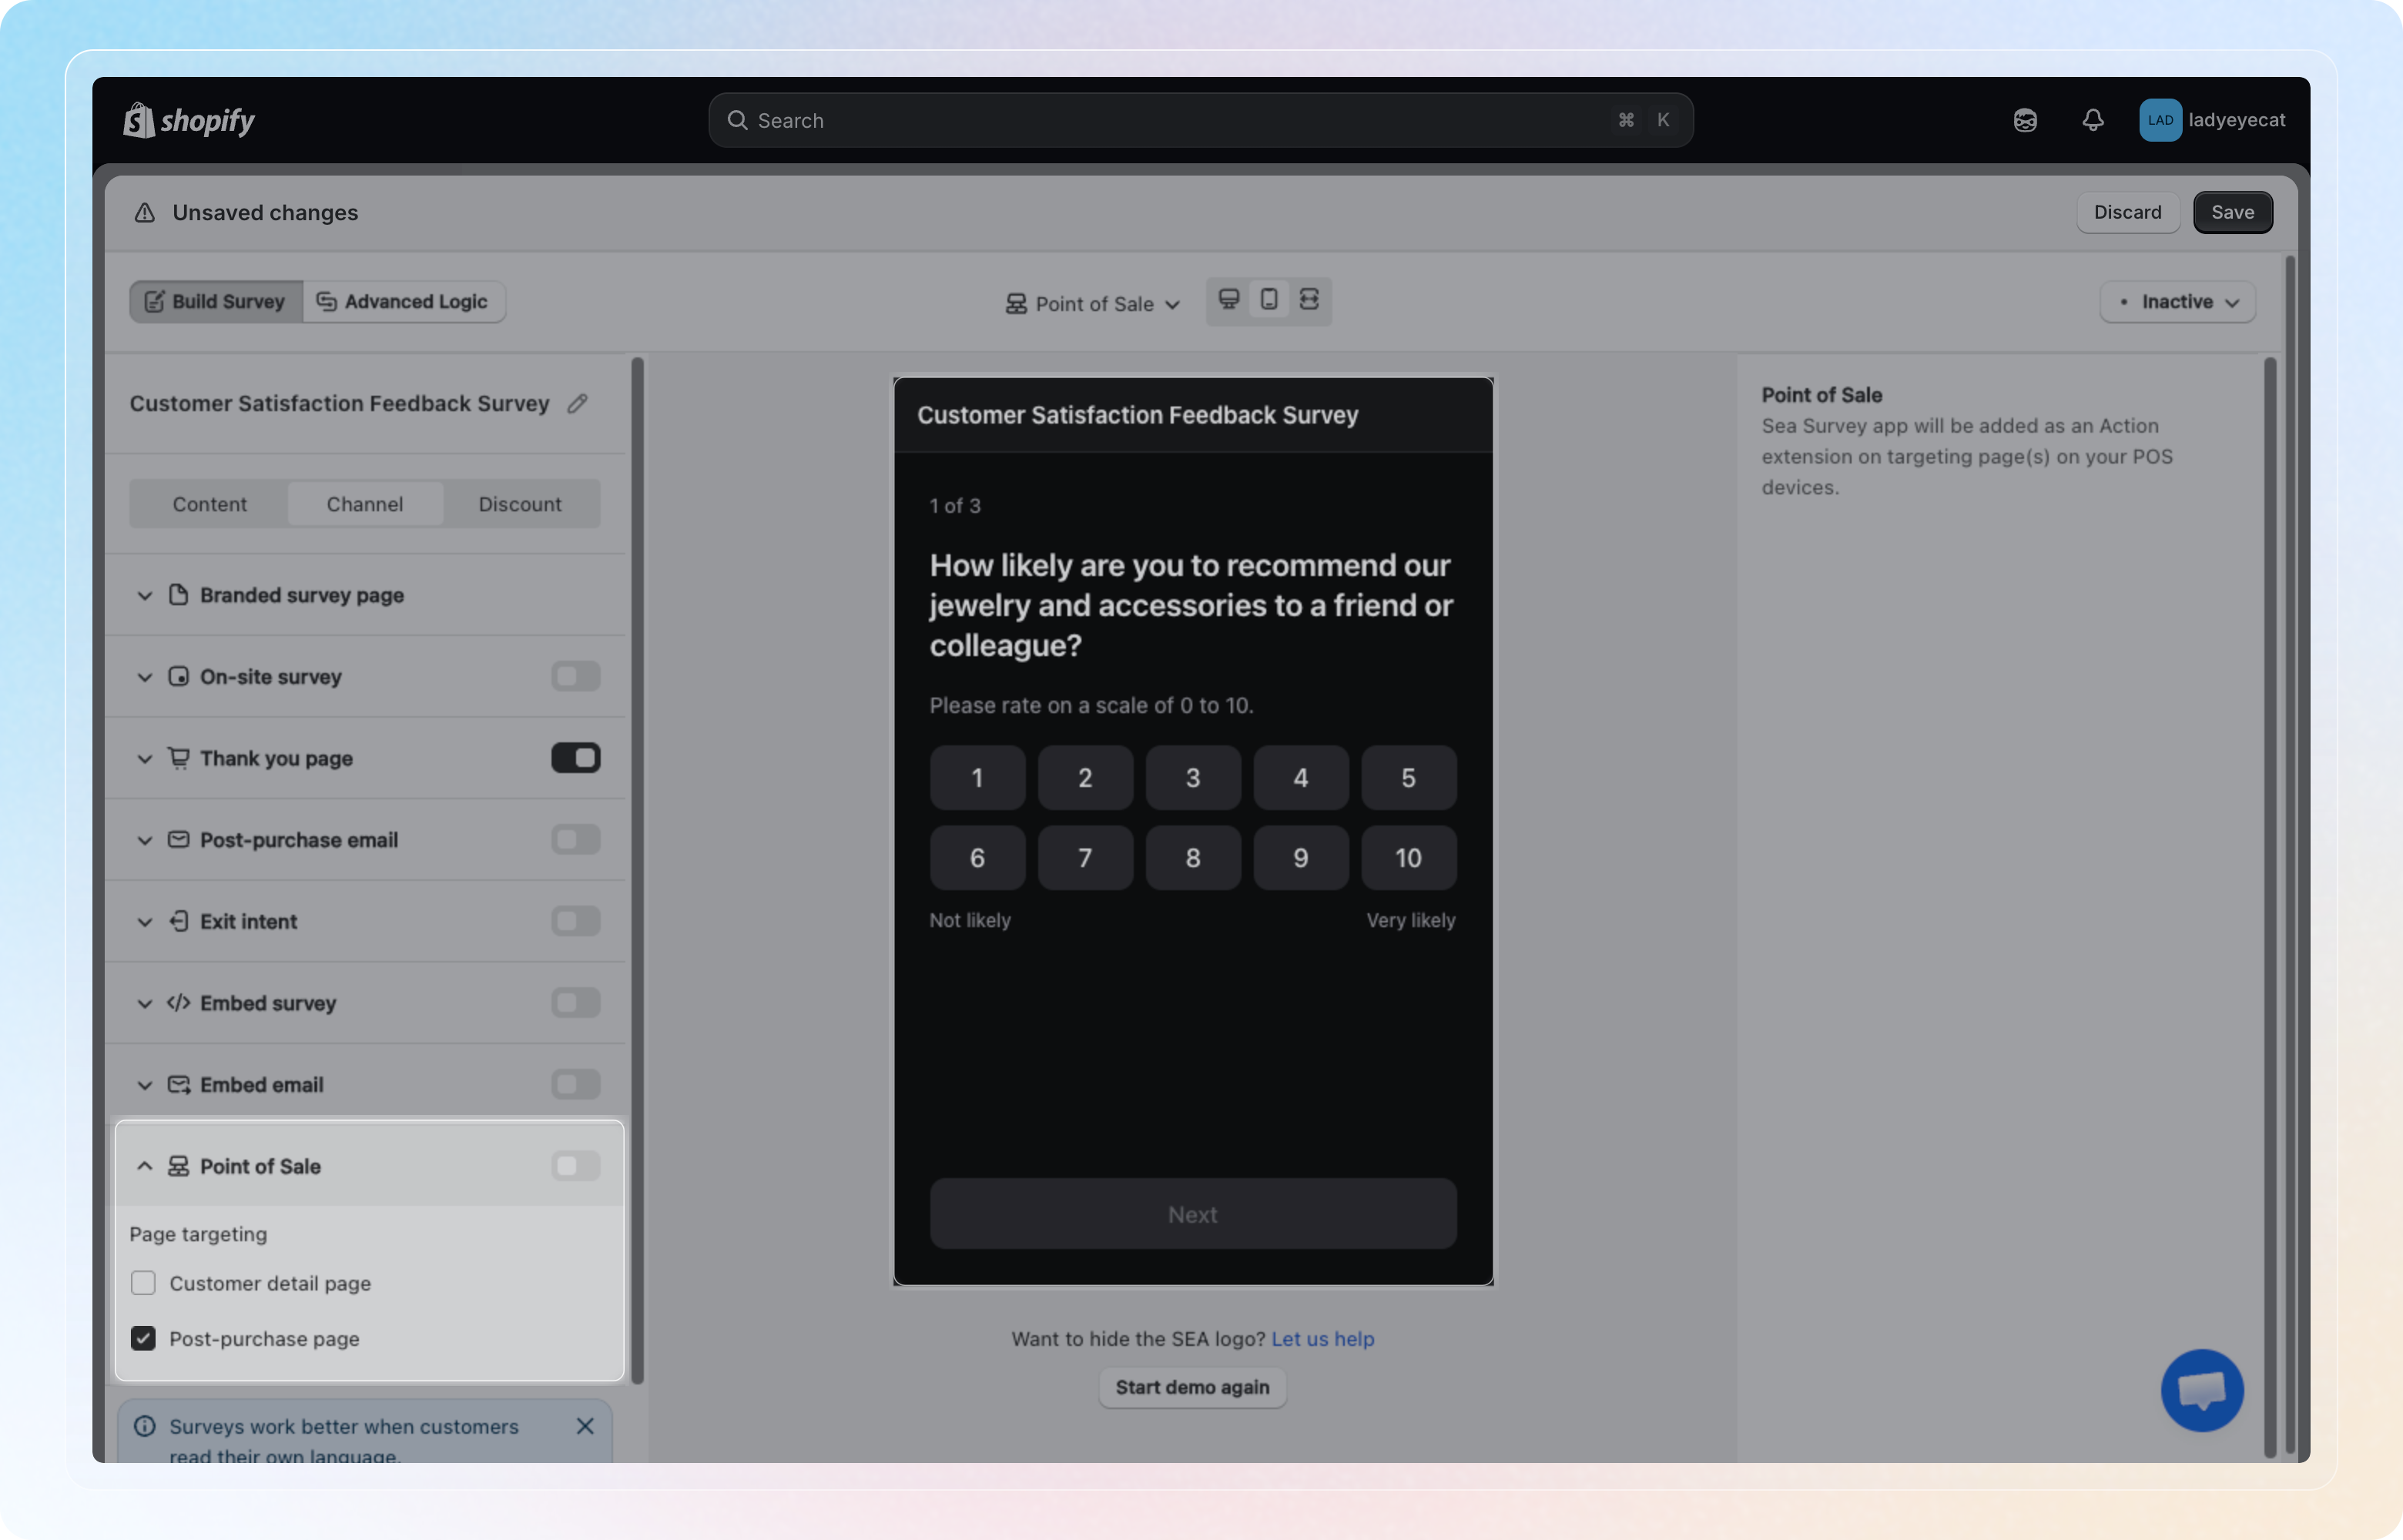Click the Shopify search field

pyautogui.click(x=1200, y=120)
